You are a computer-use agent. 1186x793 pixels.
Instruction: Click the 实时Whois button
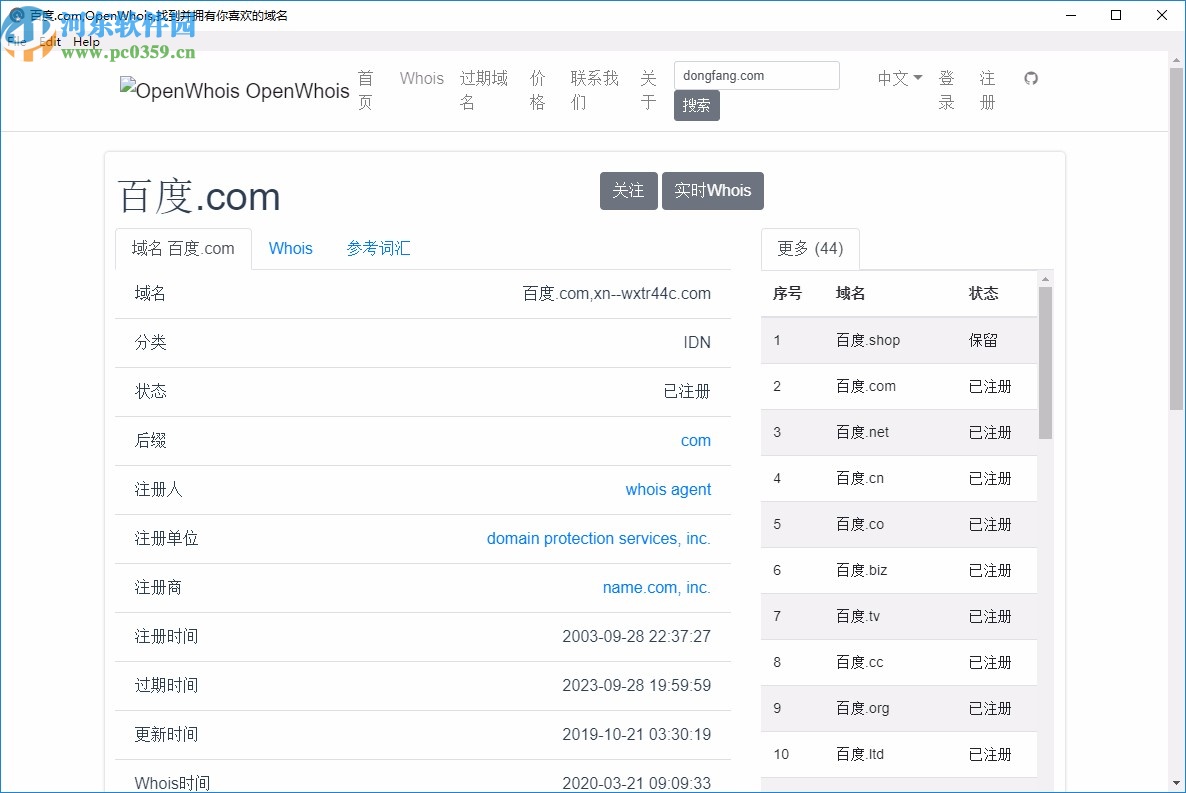click(712, 191)
